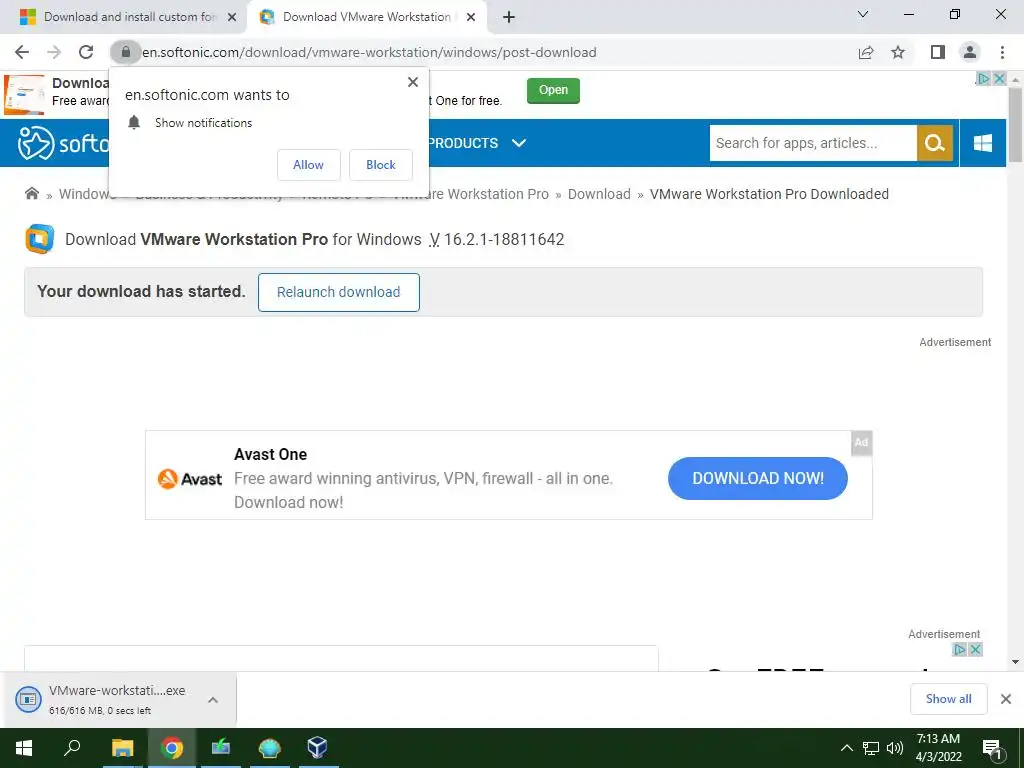Click the Advertisement label above Avast ad

[x=955, y=342]
